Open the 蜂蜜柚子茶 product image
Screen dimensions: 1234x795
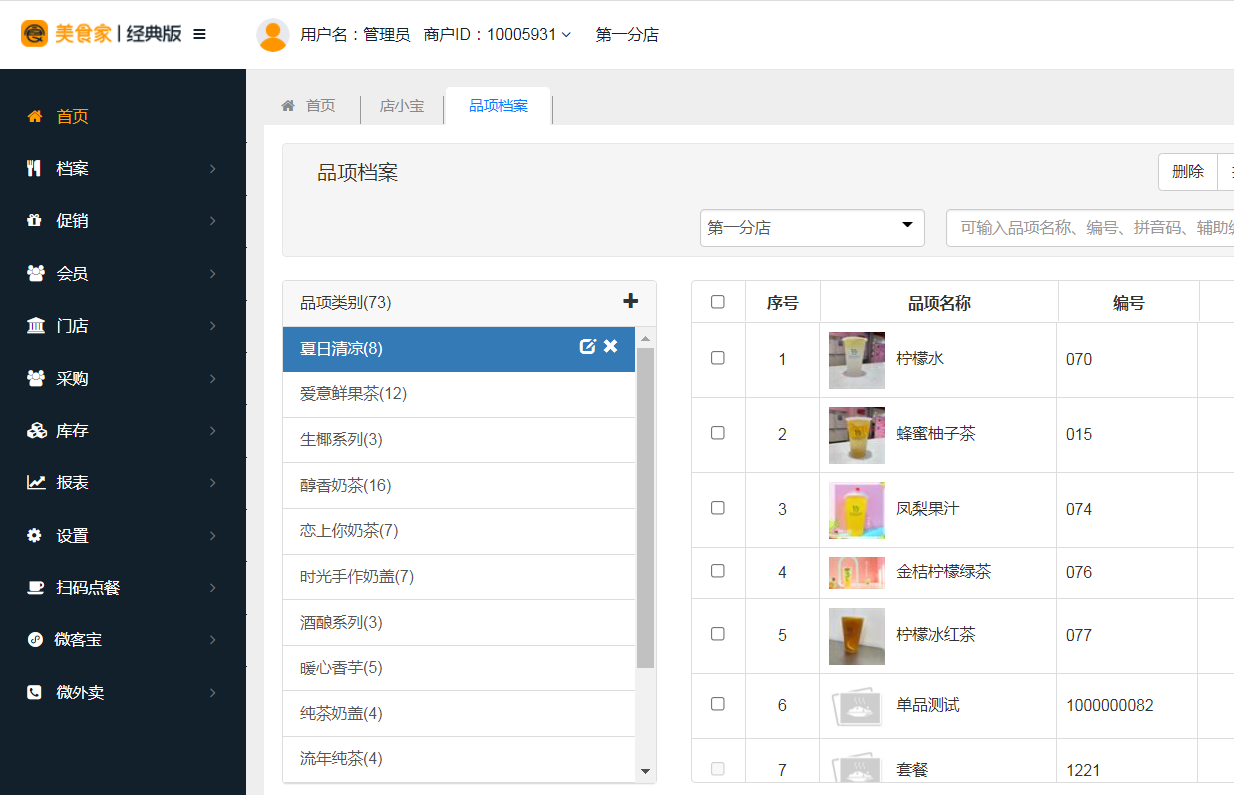coord(857,435)
